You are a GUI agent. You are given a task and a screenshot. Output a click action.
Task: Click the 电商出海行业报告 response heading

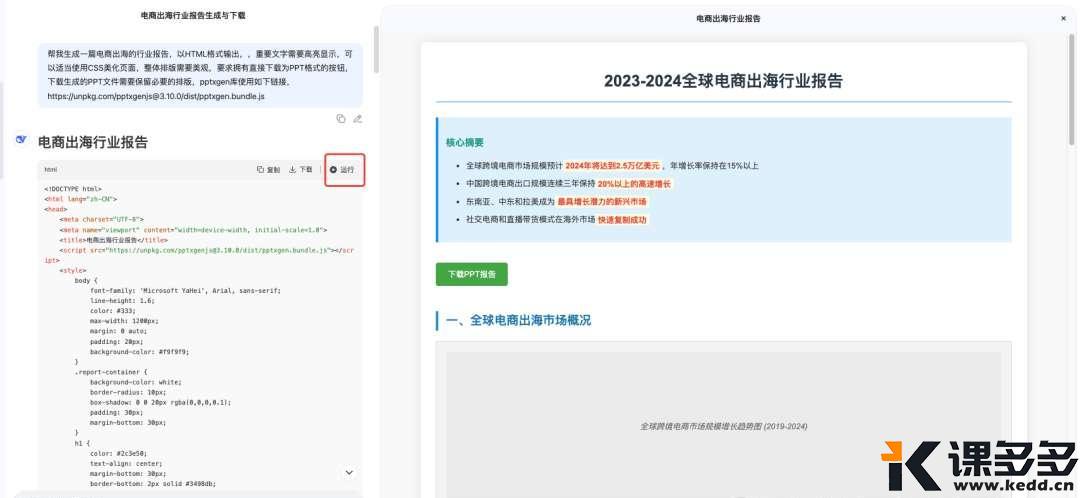coord(93,143)
